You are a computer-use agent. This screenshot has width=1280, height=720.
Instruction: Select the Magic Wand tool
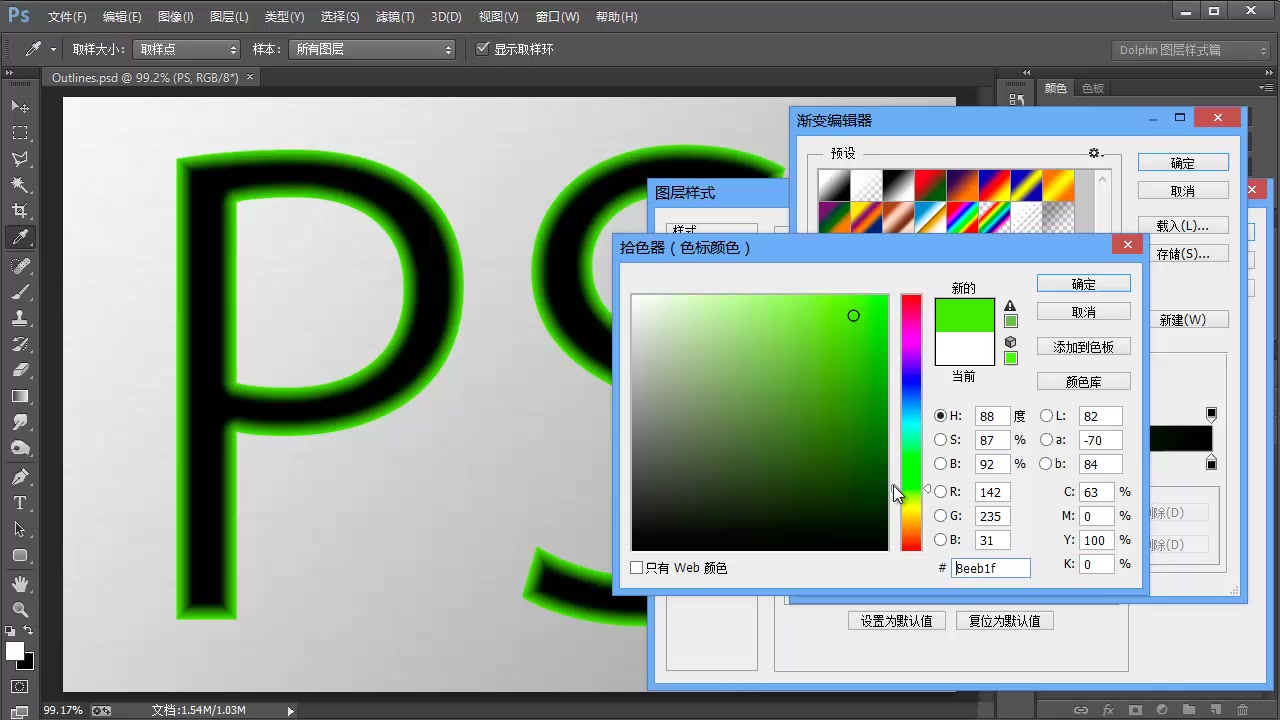pos(20,185)
